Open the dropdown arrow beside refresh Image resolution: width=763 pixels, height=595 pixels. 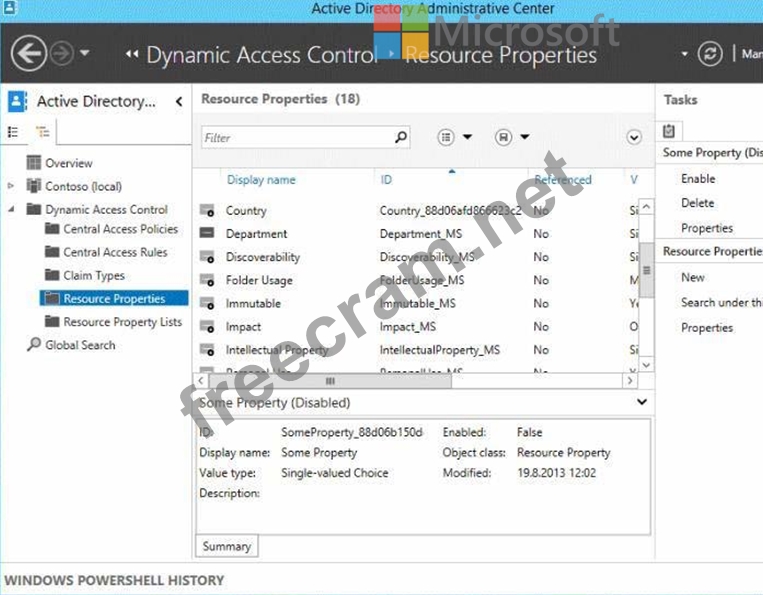[685, 54]
